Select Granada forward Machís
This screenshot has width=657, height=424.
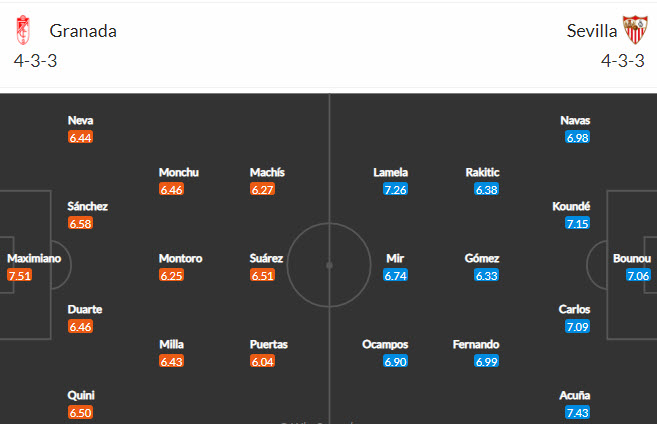[267, 172]
